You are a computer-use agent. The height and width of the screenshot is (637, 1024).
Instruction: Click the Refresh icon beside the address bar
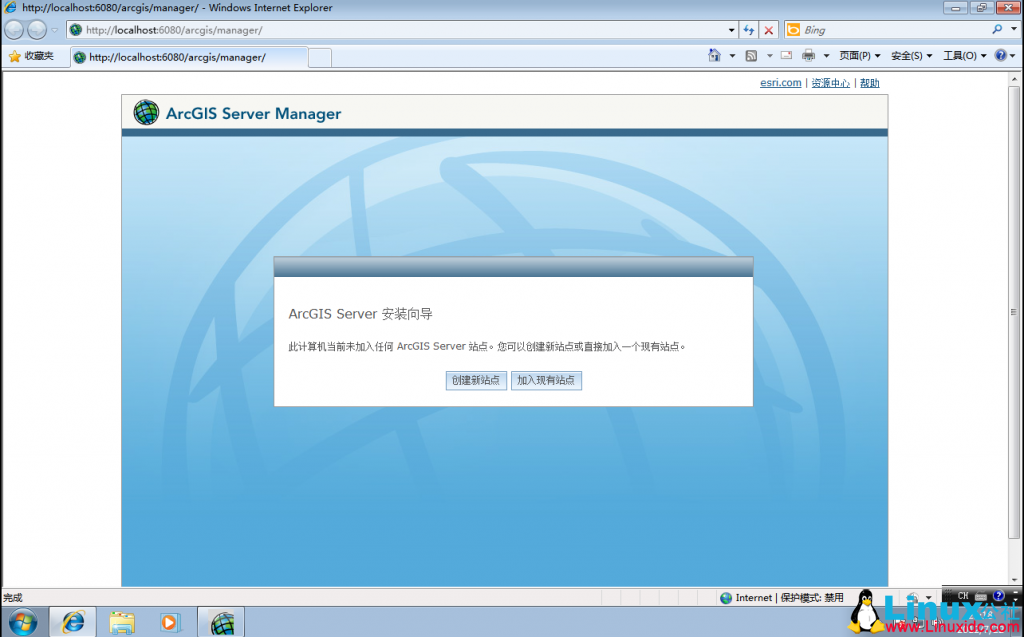coord(749,29)
